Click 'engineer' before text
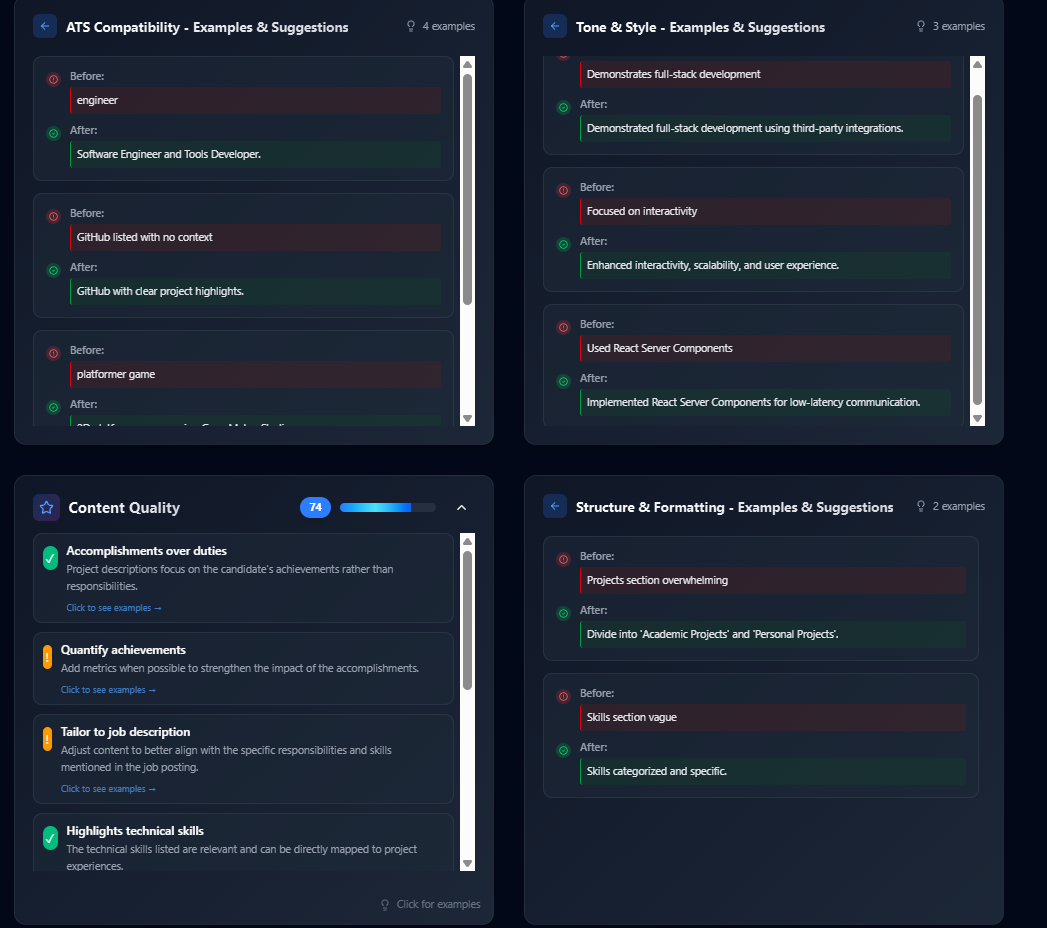The image size is (1047, 928). point(97,101)
